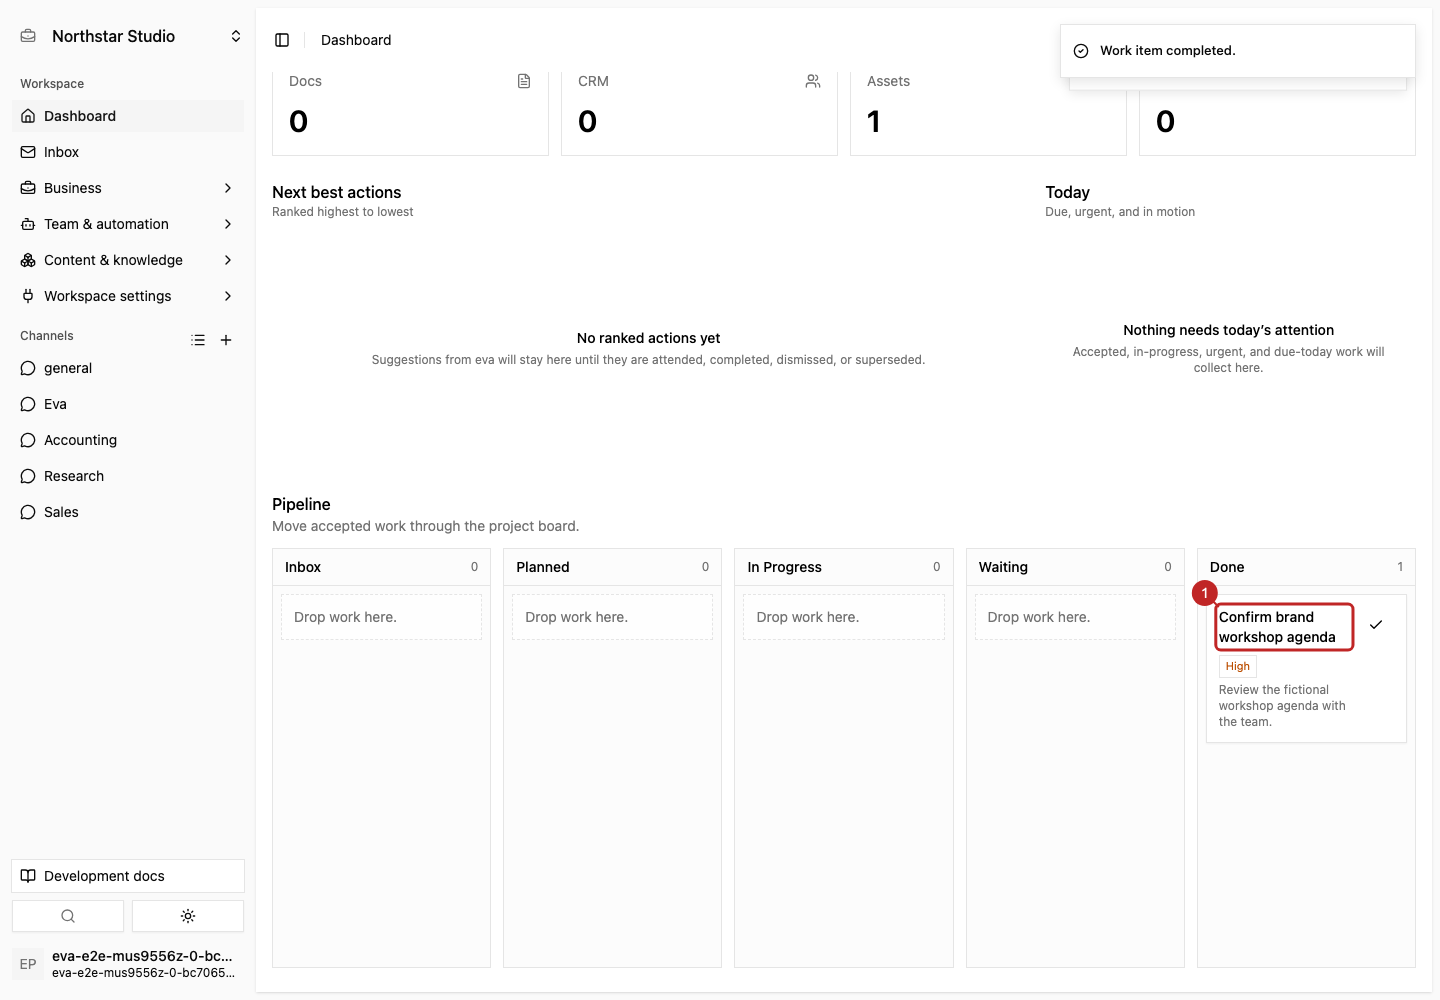Click the Planned column header
1440x1000 pixels.
click(x=612, y=567)
